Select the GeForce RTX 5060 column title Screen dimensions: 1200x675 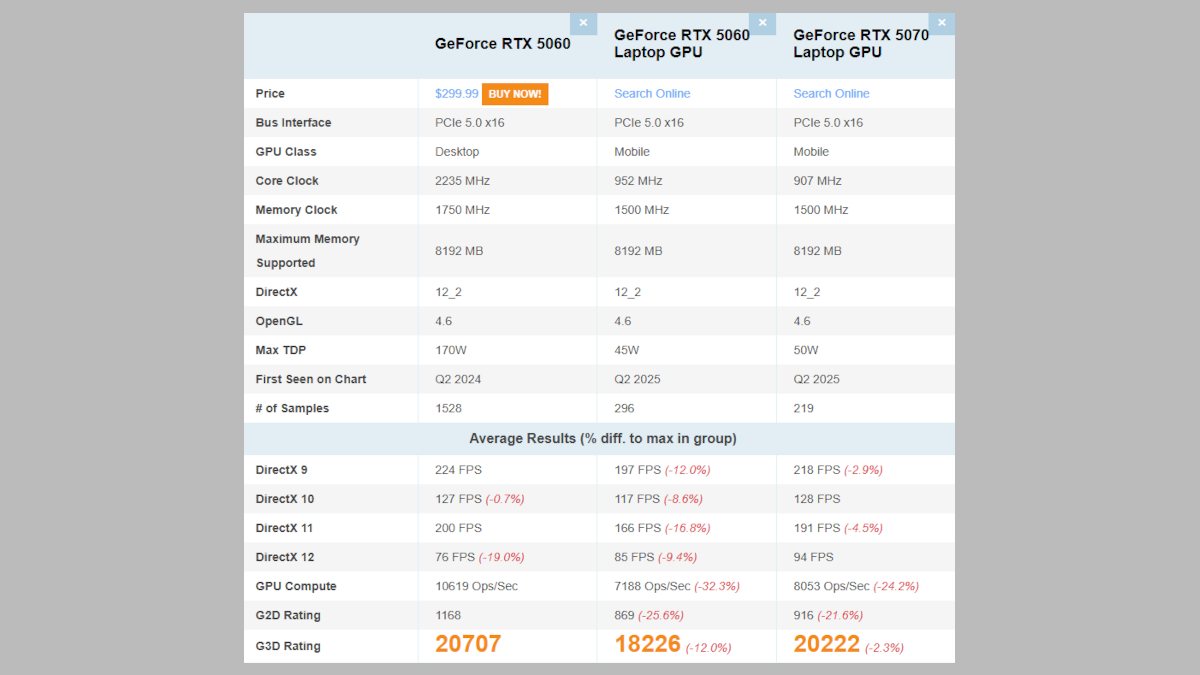502,44
